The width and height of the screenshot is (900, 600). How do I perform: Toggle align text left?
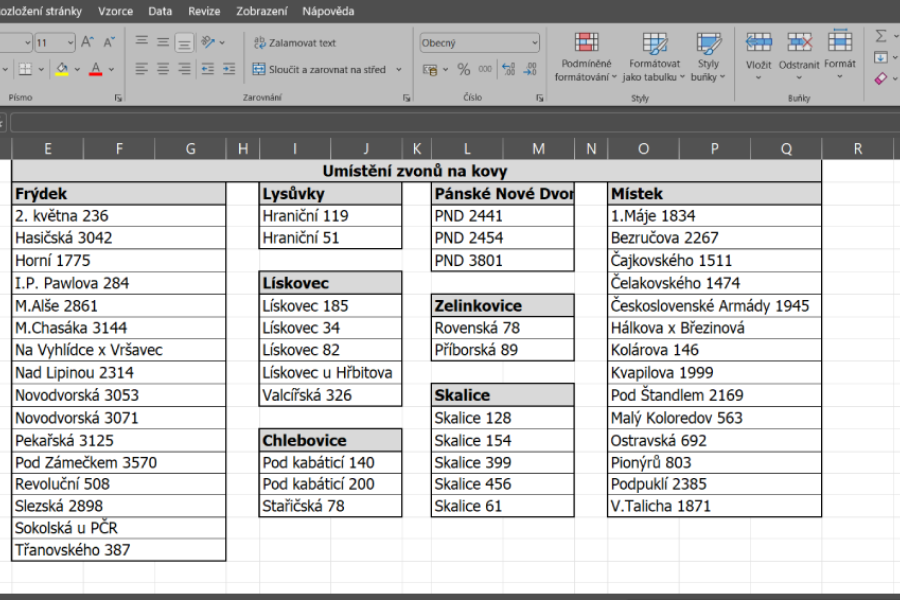pyautogui.click(x=141, y=70)
